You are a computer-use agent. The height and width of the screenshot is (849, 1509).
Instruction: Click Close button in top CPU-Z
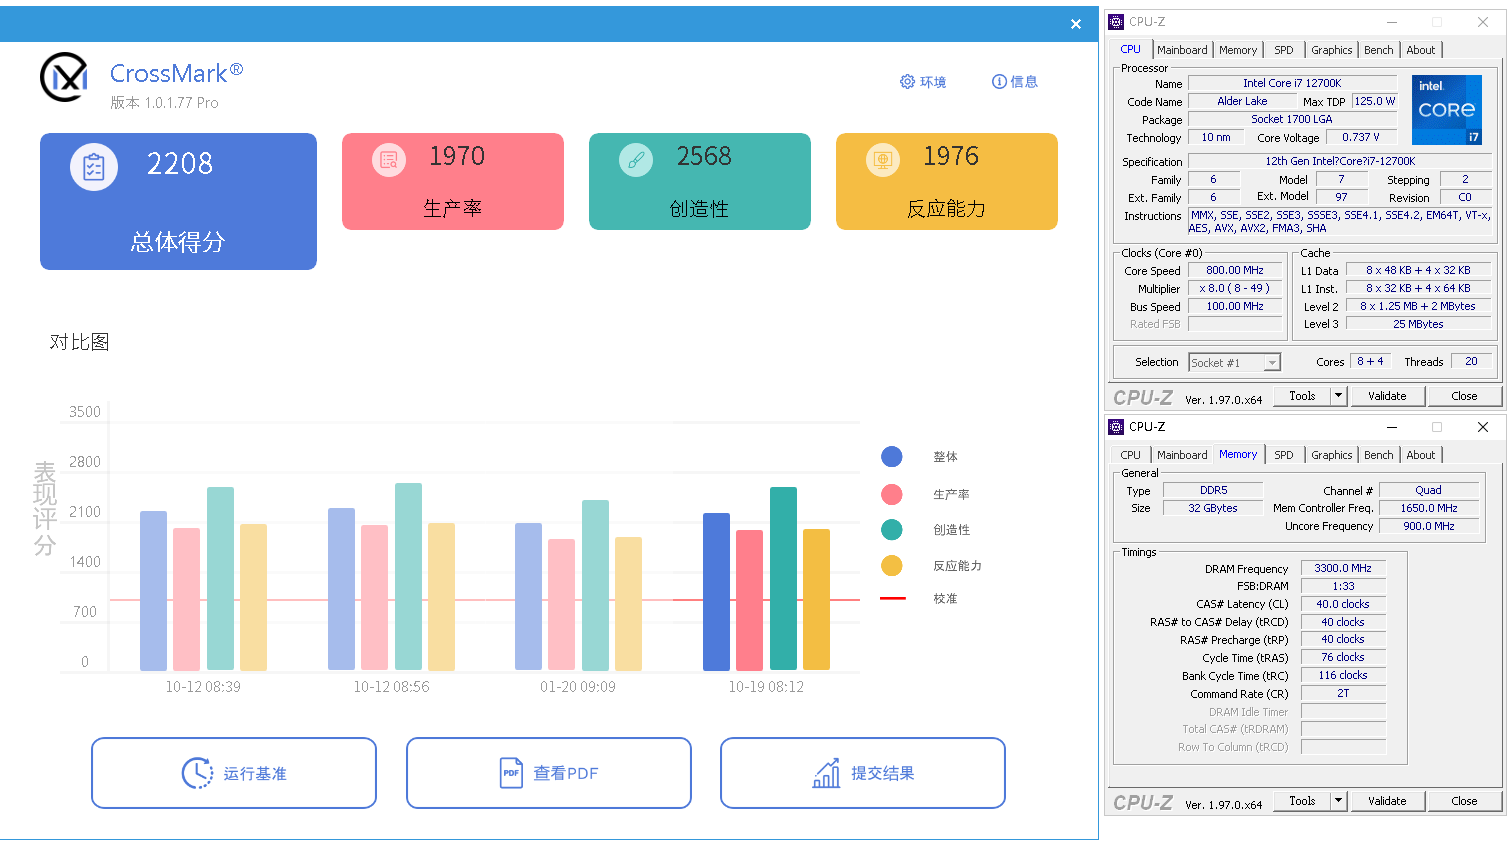coord(1464,396)
